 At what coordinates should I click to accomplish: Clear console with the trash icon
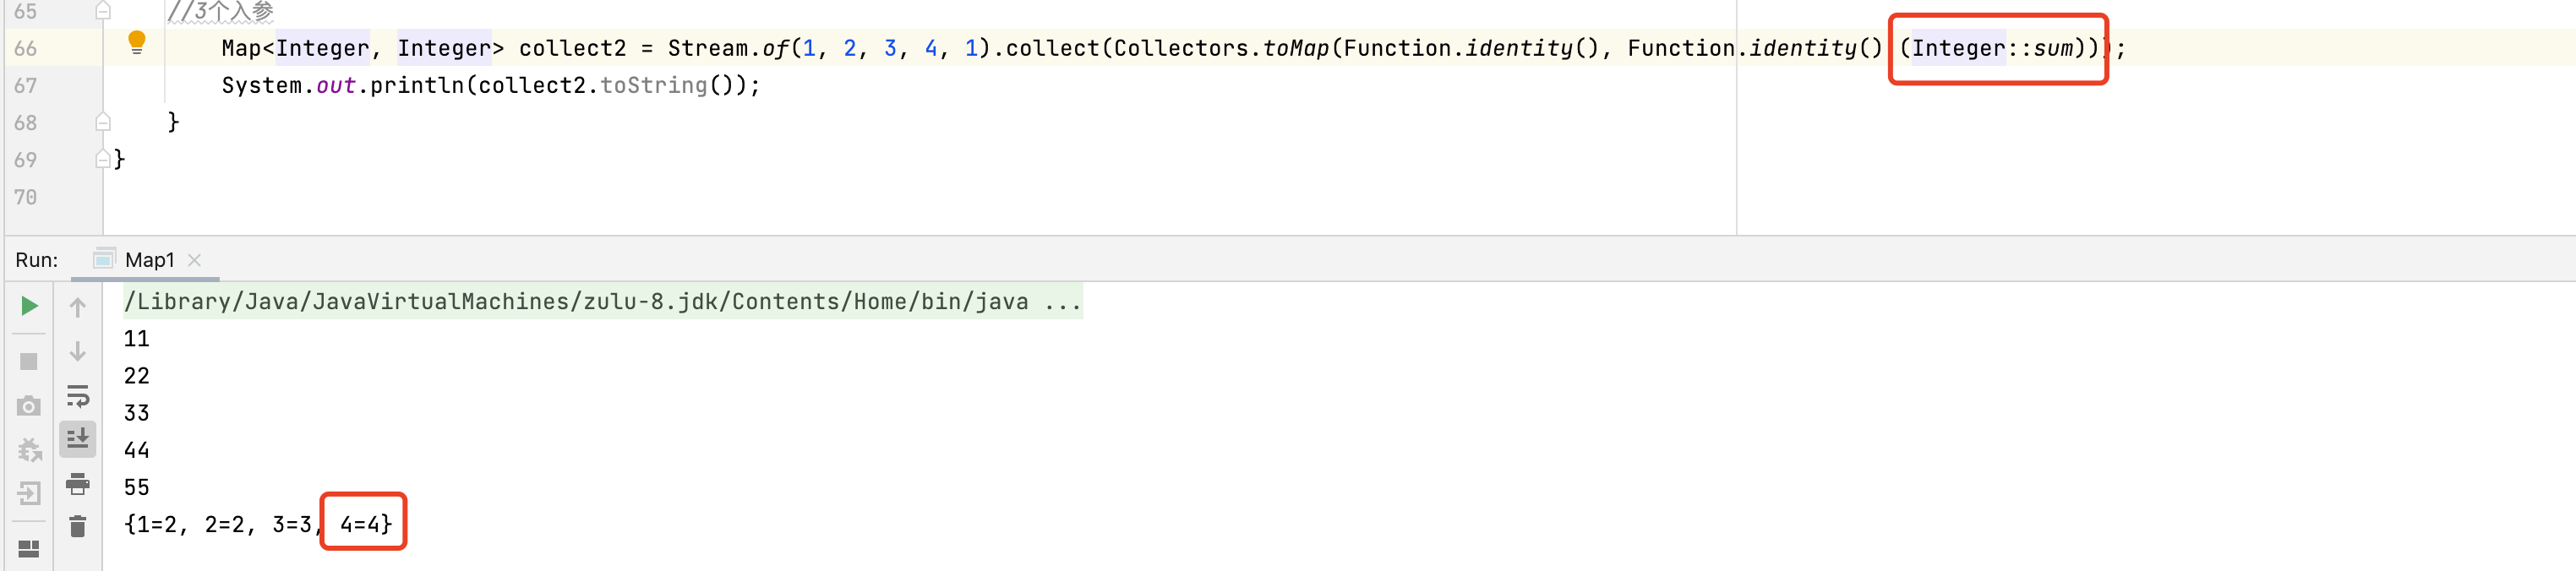click(78, 526)
